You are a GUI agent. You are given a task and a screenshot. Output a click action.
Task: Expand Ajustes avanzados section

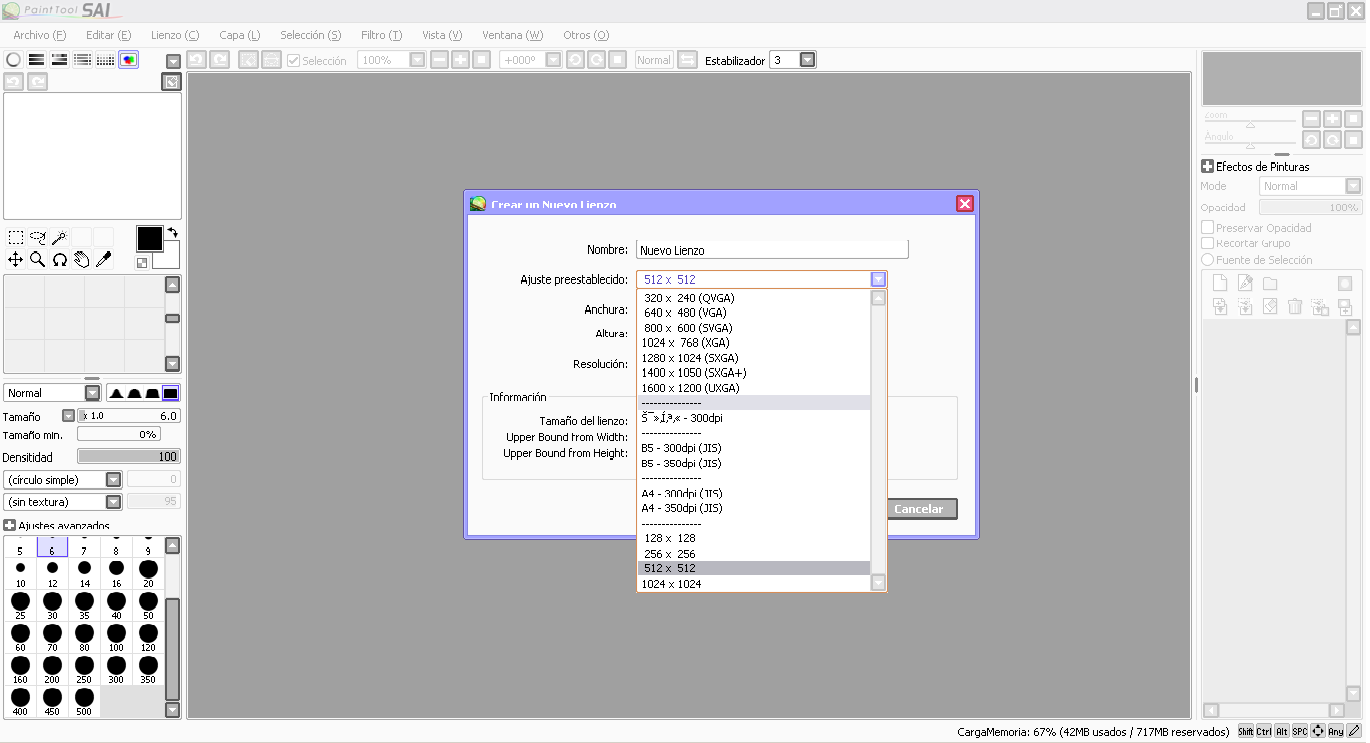click(10, 525)
